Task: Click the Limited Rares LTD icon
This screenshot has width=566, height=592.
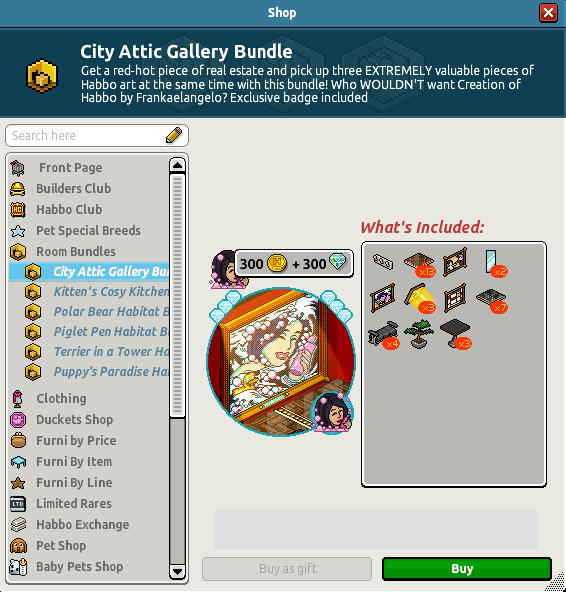Action: [x=18, y=504]
